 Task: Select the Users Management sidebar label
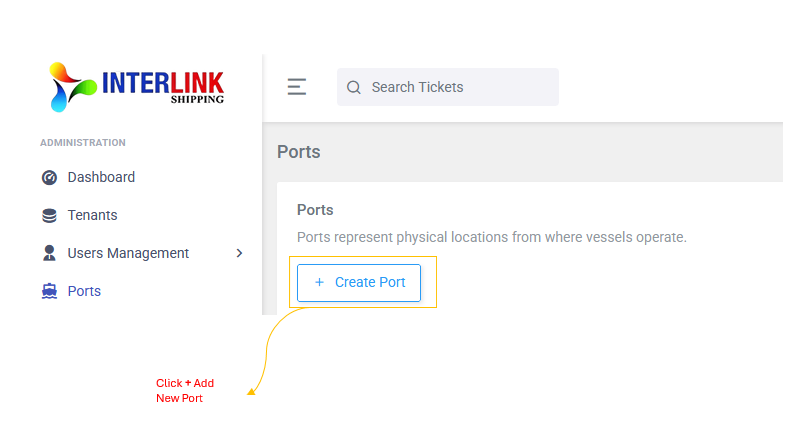[x=128, y=253]
